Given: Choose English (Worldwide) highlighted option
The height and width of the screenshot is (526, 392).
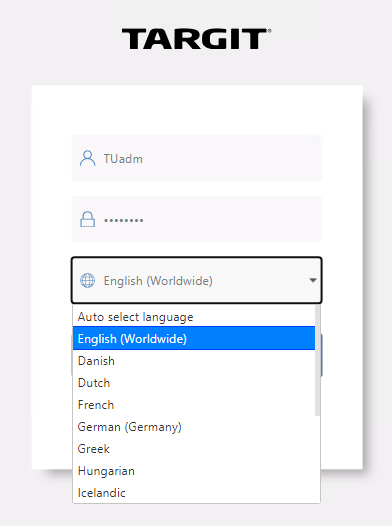Looking at the screenshot, I should coord(194,338).
